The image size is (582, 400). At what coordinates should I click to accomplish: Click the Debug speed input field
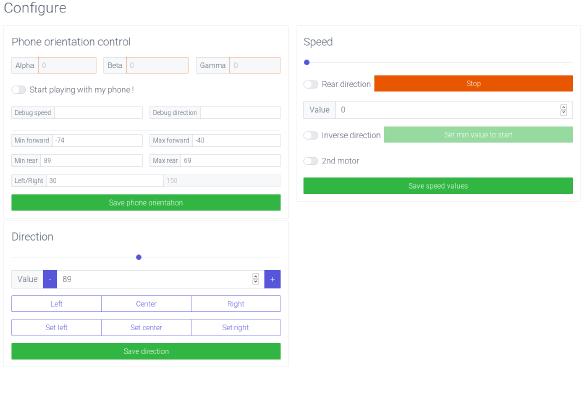[x=98, y=112]
